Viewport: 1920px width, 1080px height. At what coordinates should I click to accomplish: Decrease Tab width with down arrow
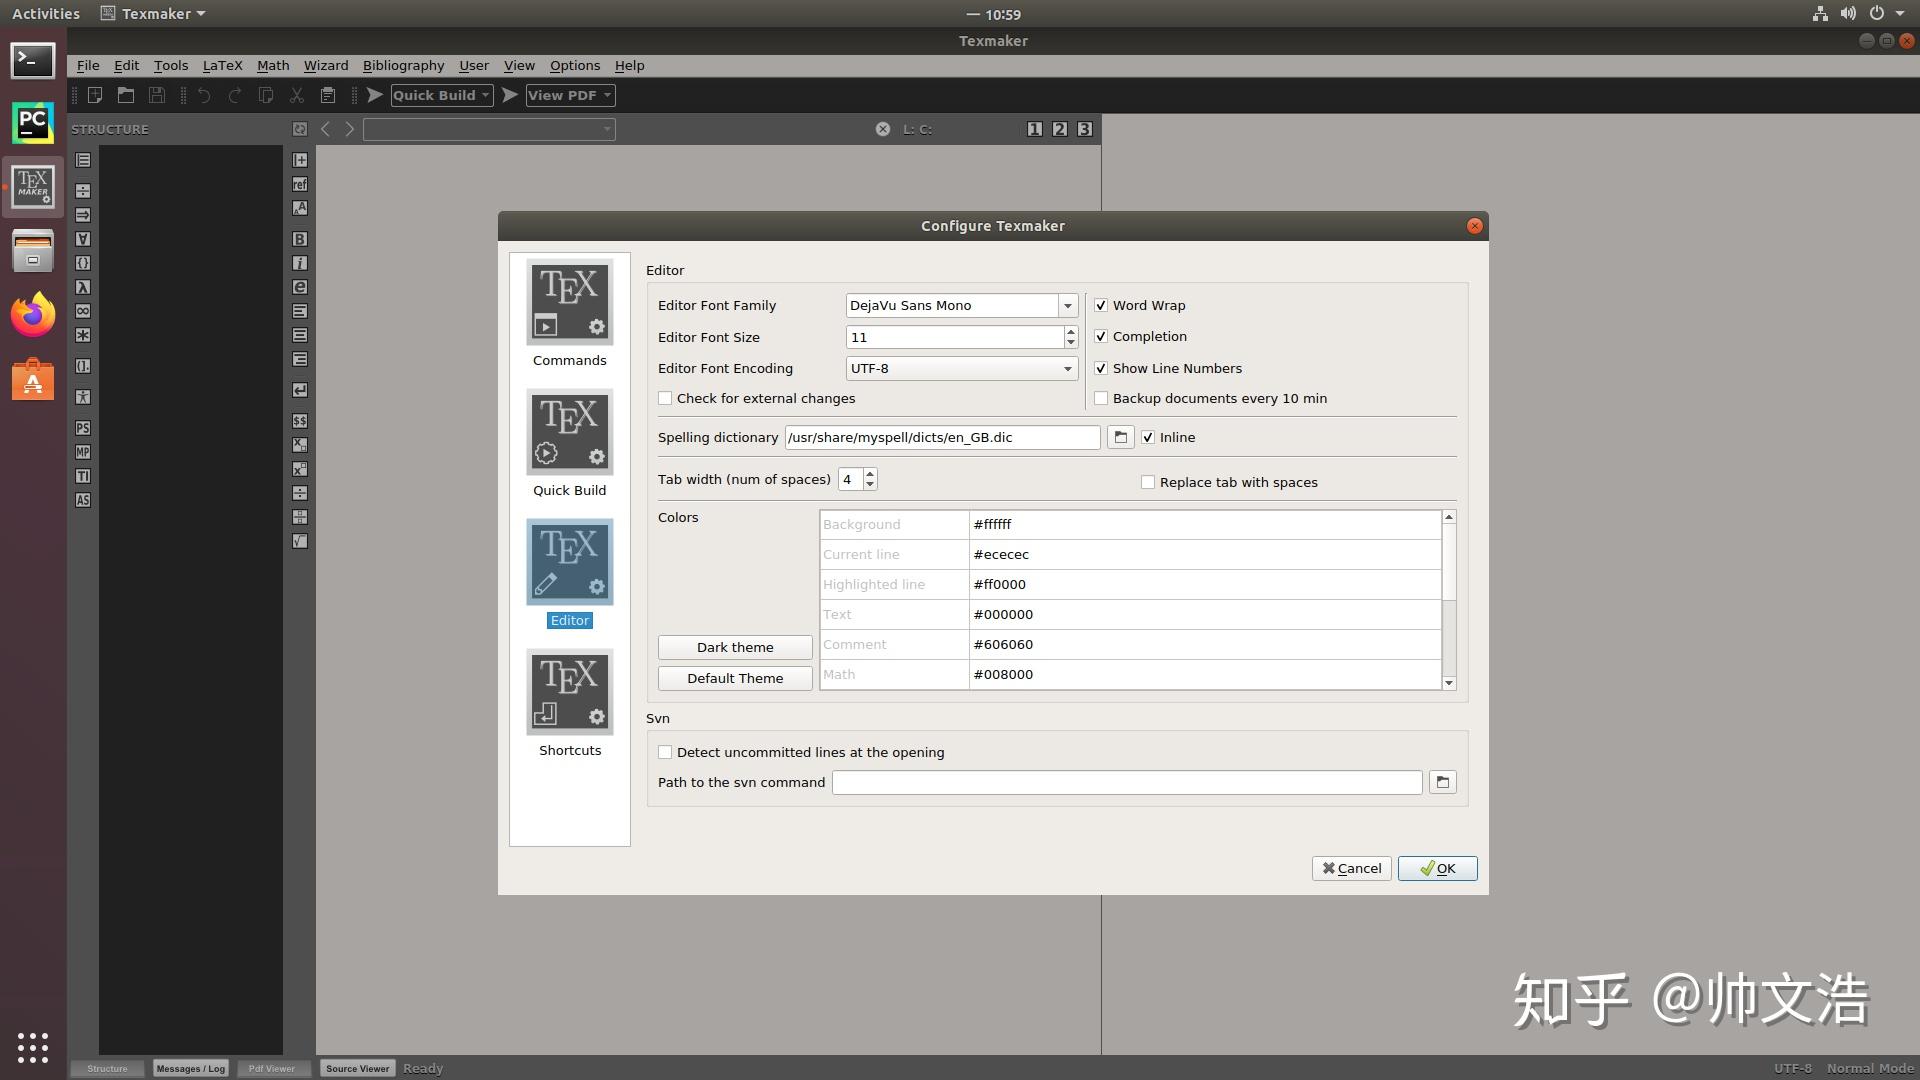[870, 485]
